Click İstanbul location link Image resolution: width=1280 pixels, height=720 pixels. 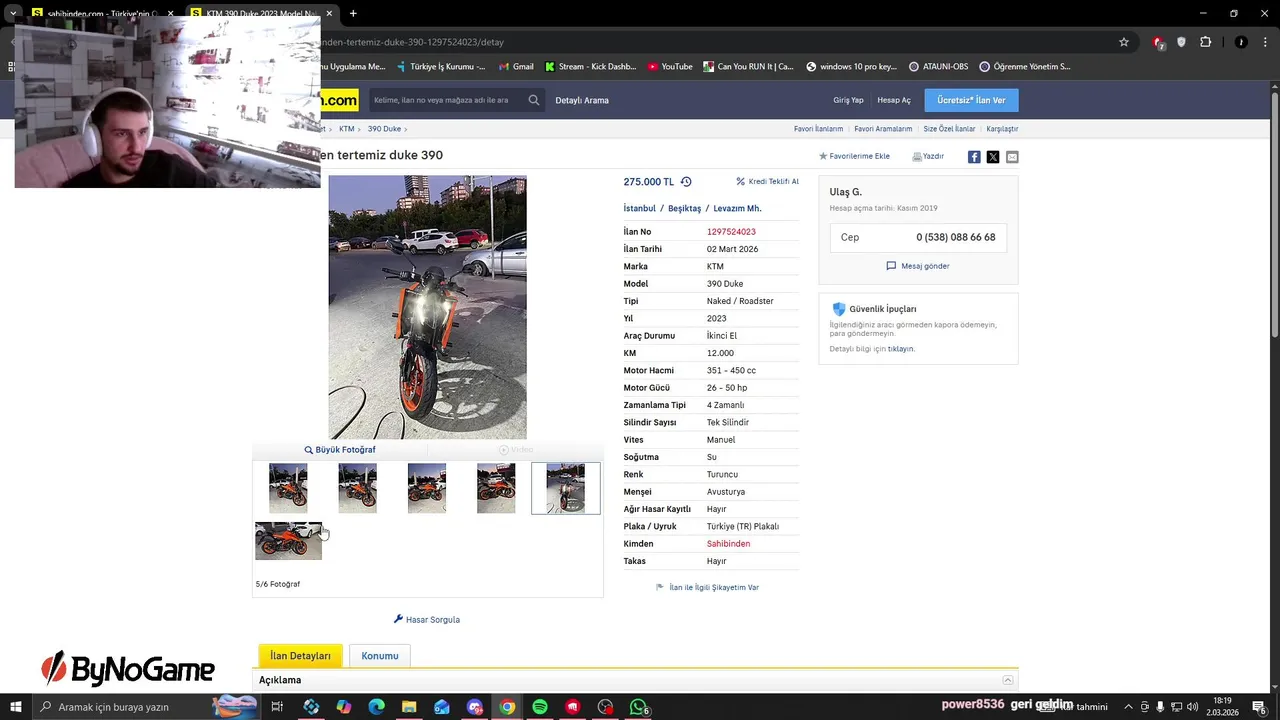(640, 208)
